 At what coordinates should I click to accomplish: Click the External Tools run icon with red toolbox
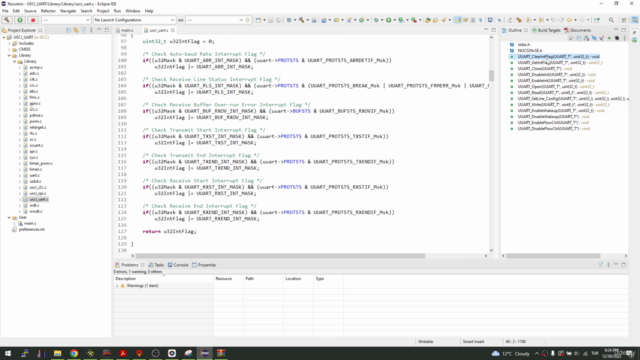tap(414, 20)
